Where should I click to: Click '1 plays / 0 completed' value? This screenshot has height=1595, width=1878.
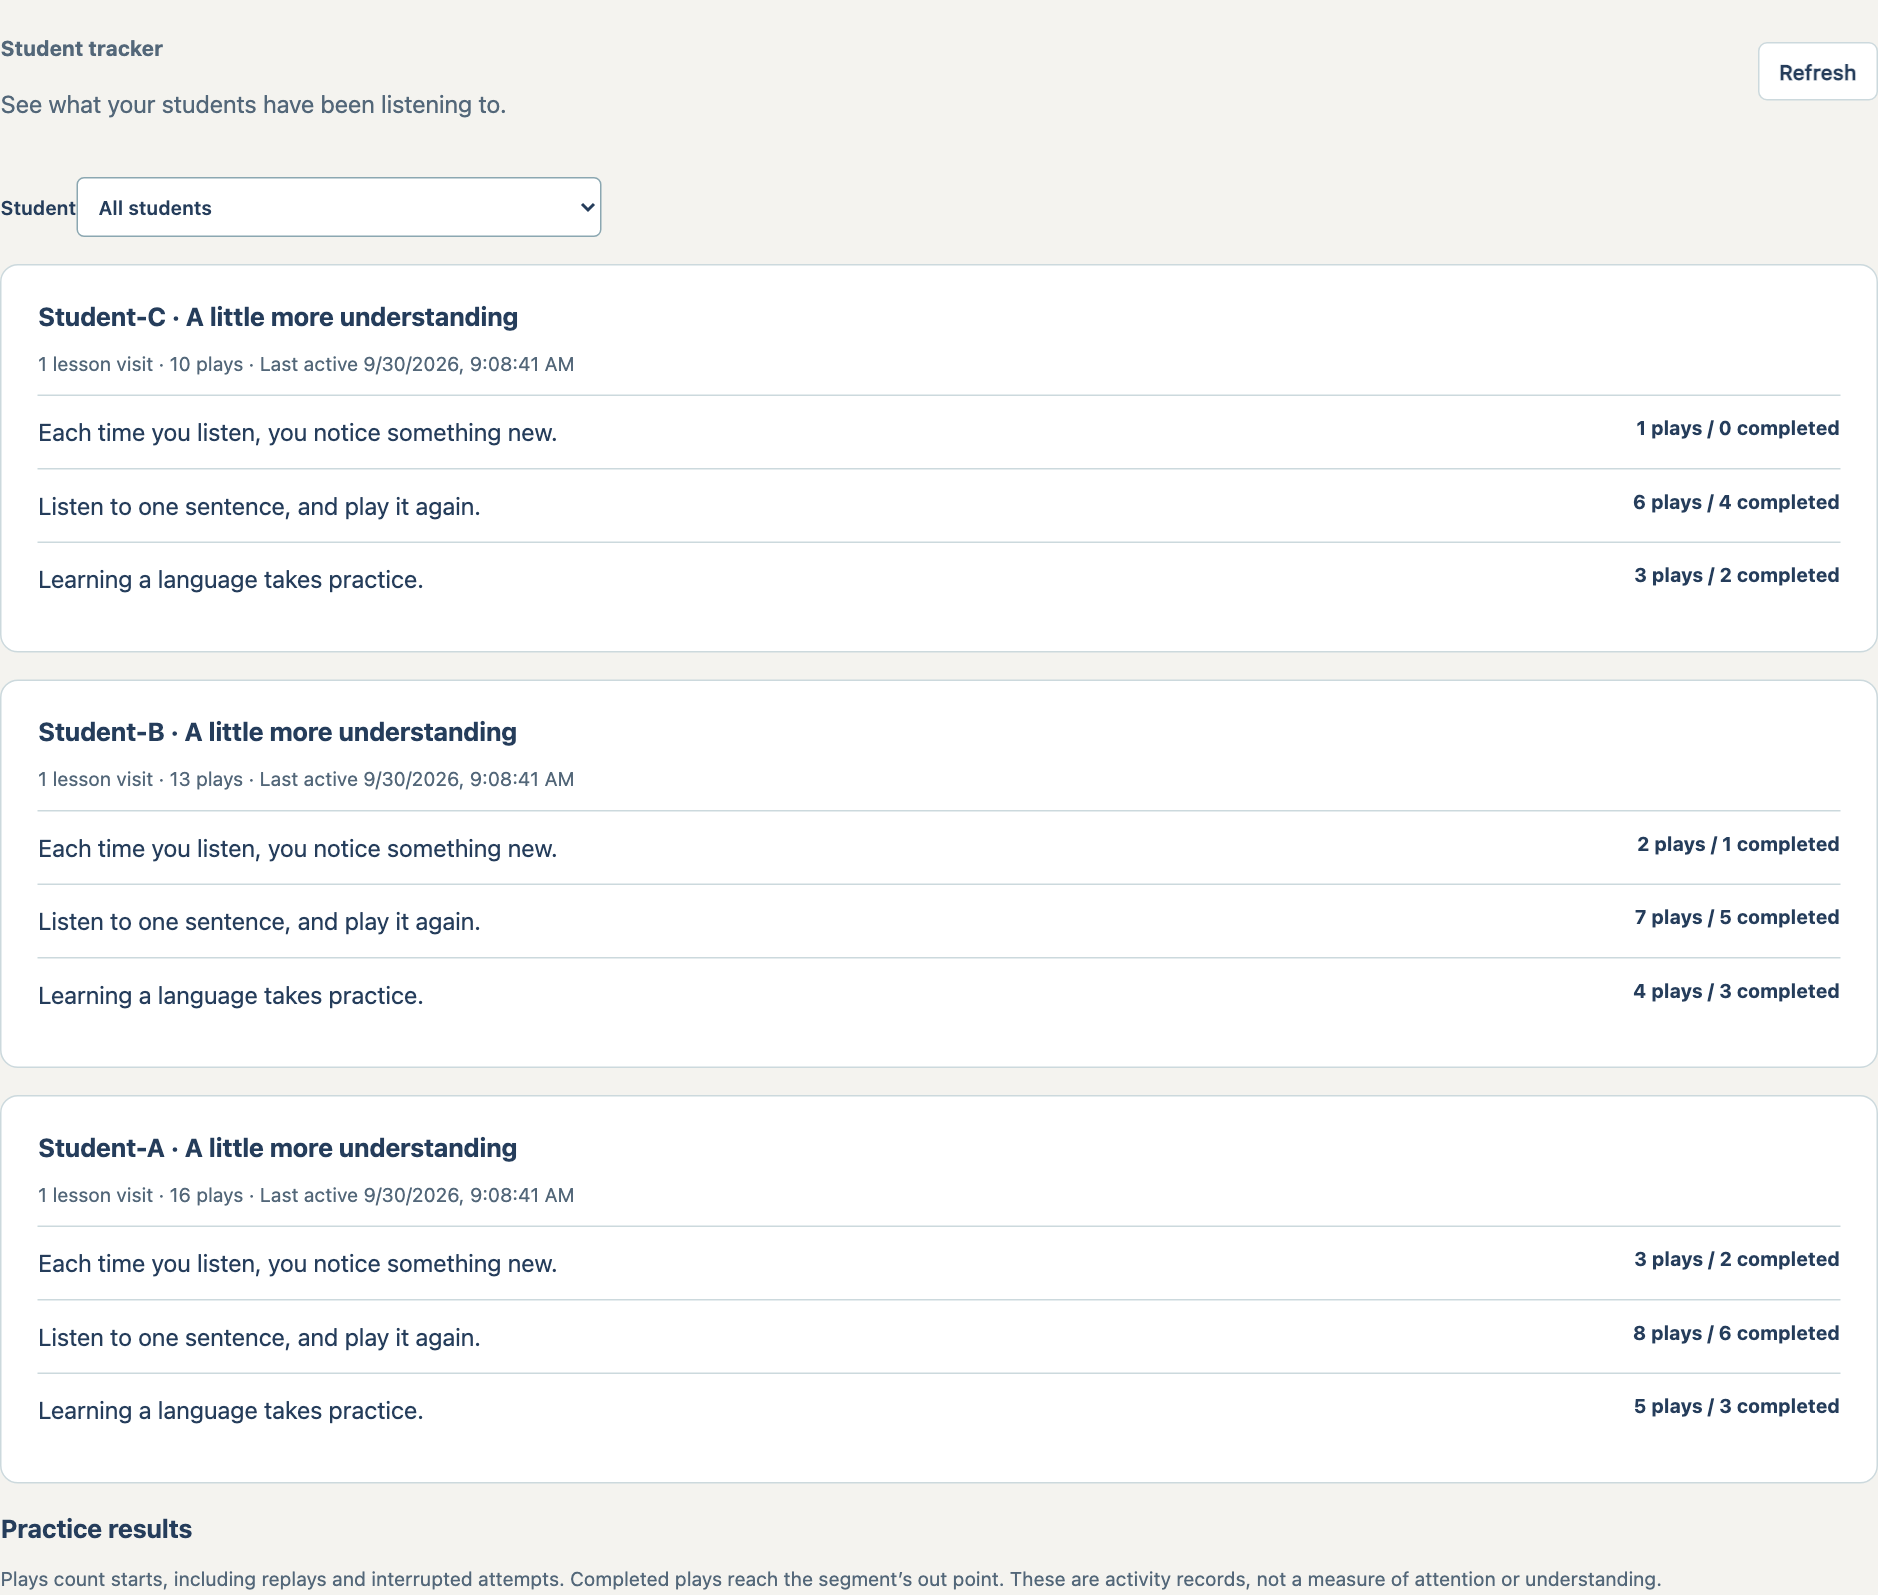[1737, 428]
